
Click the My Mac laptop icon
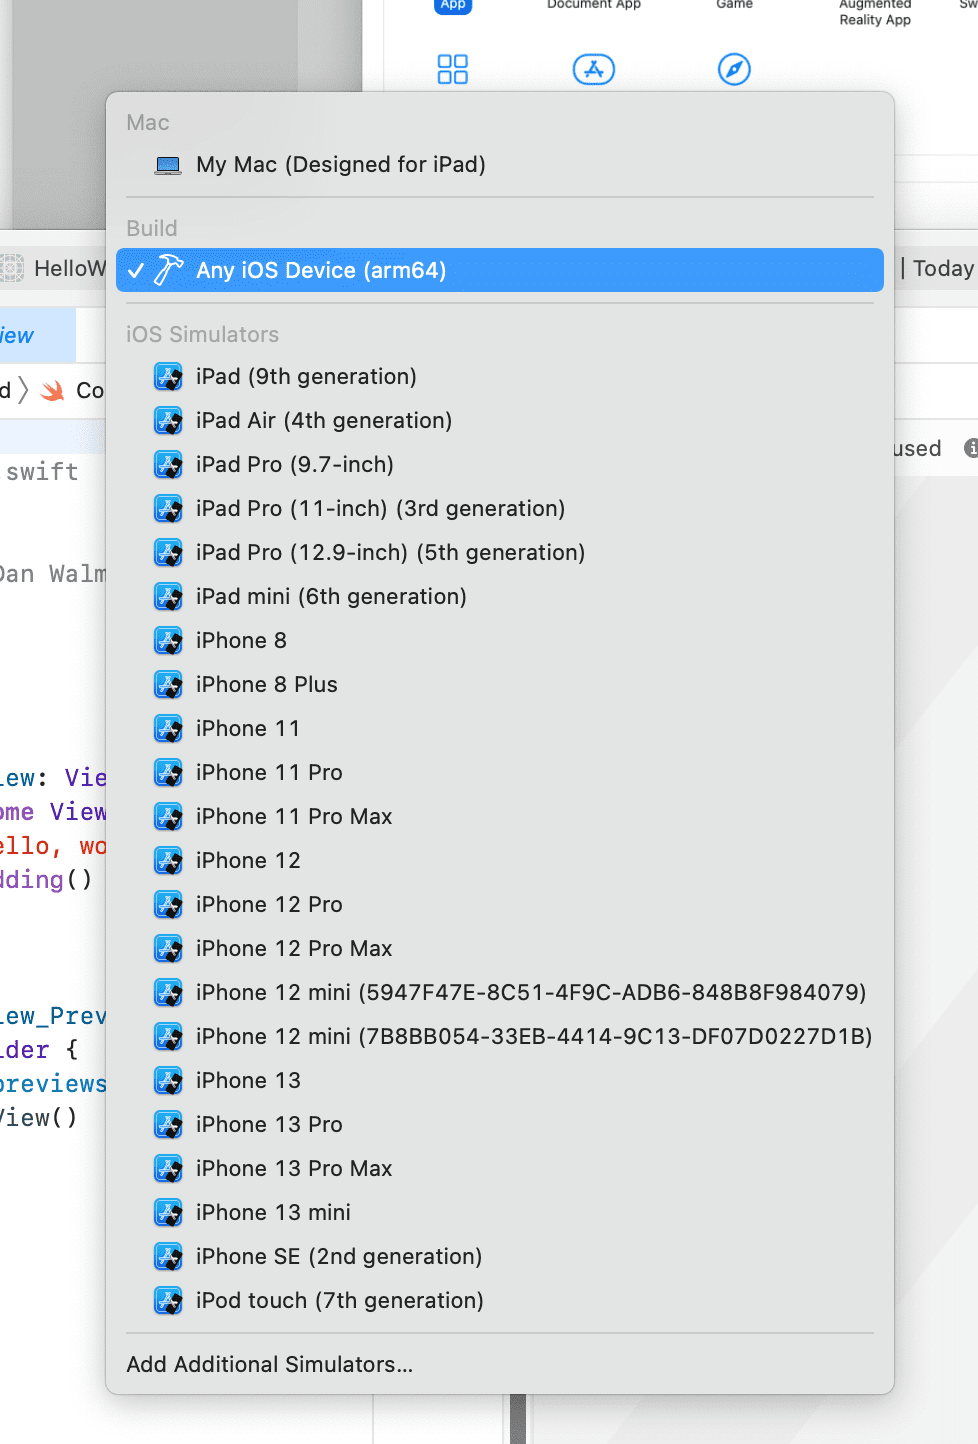[x=168, y=165]
